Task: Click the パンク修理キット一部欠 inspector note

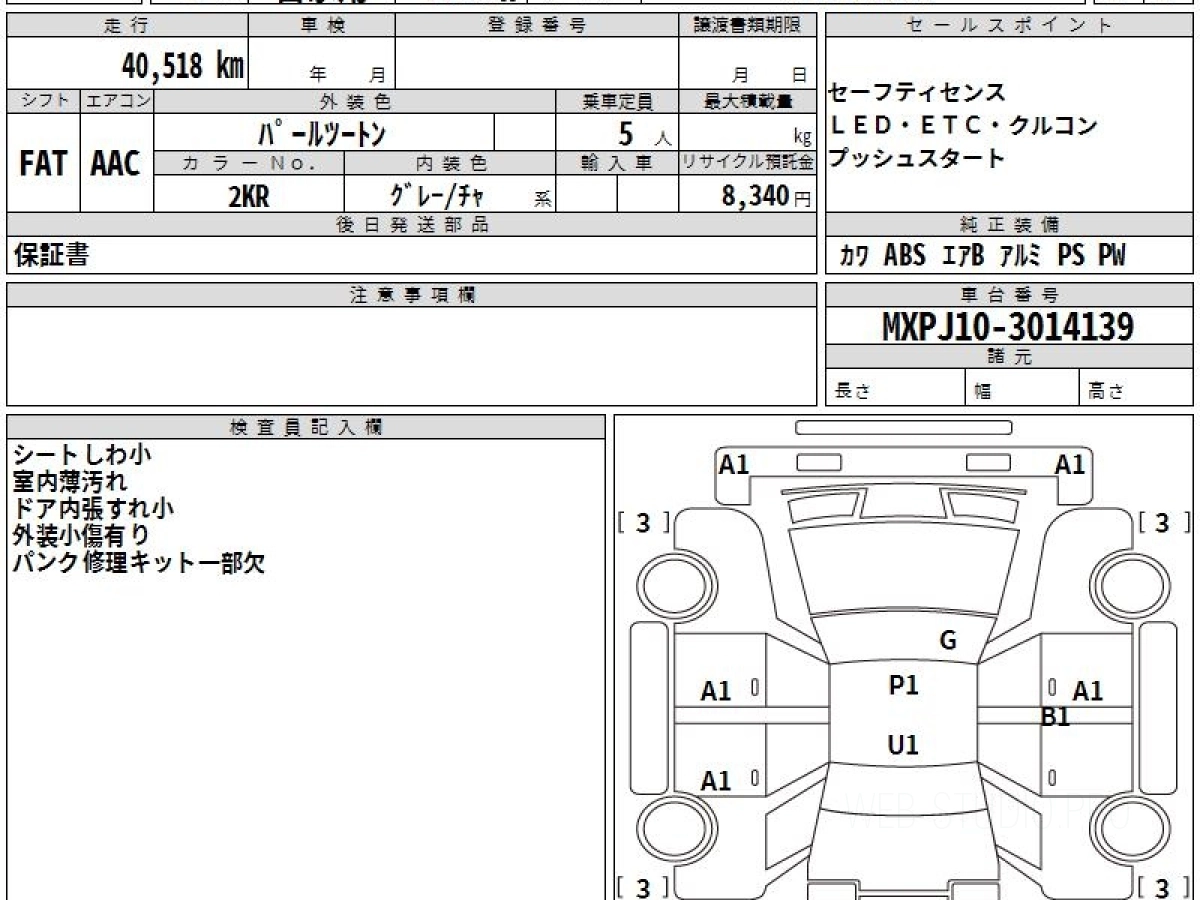Action: click(139, 562)
